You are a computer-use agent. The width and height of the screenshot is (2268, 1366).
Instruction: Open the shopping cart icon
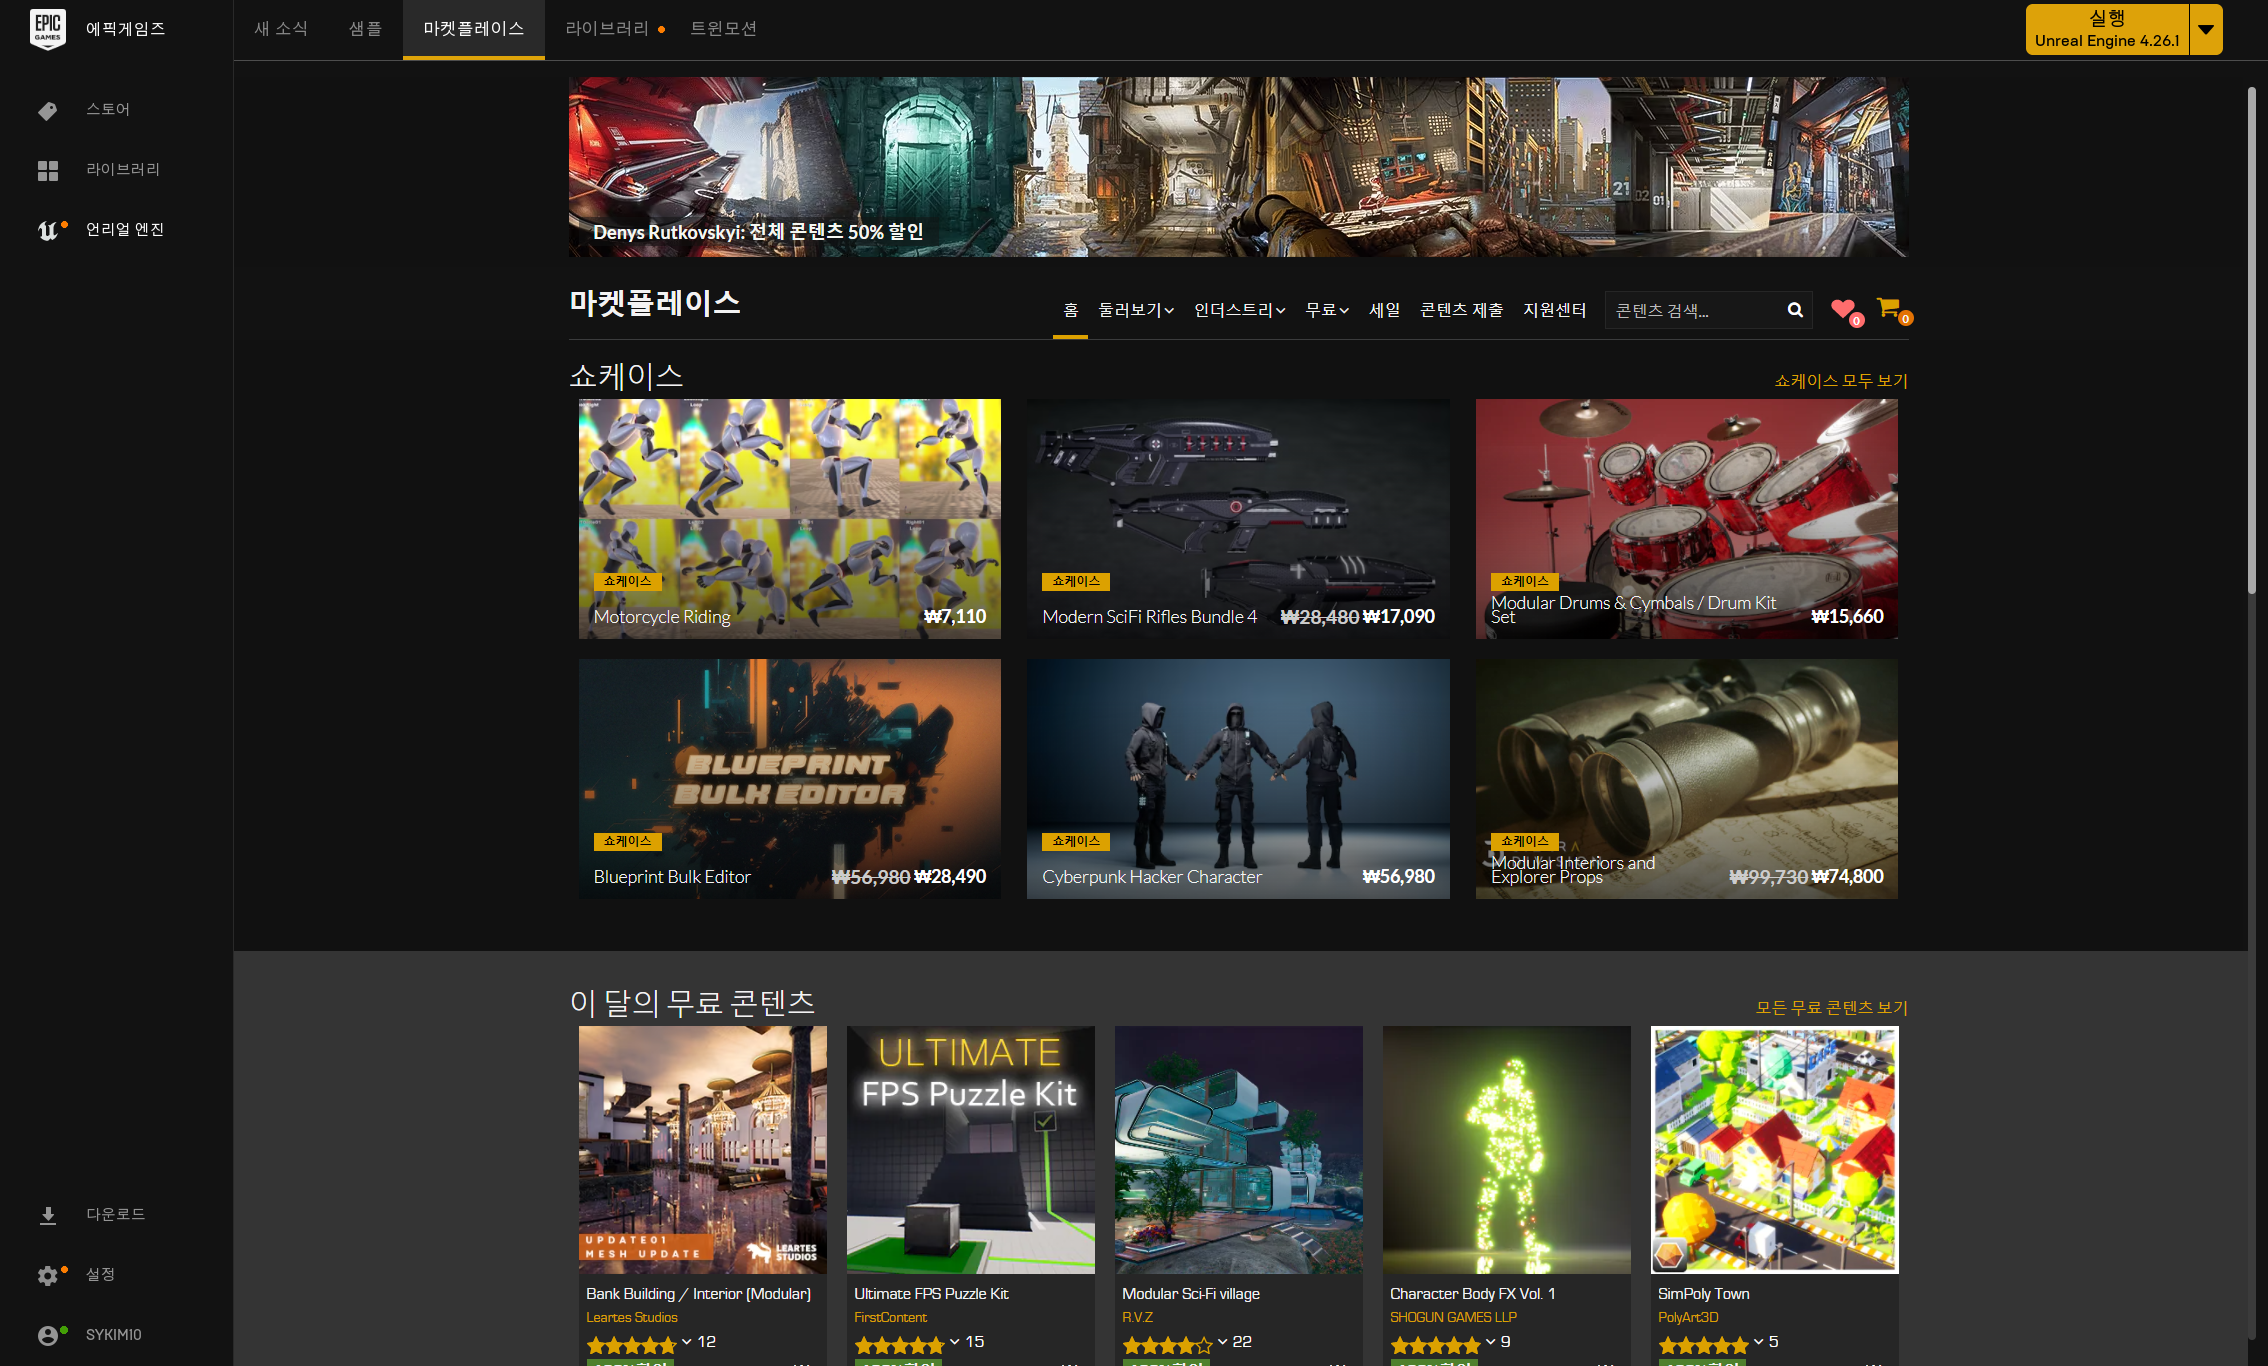1889,308
